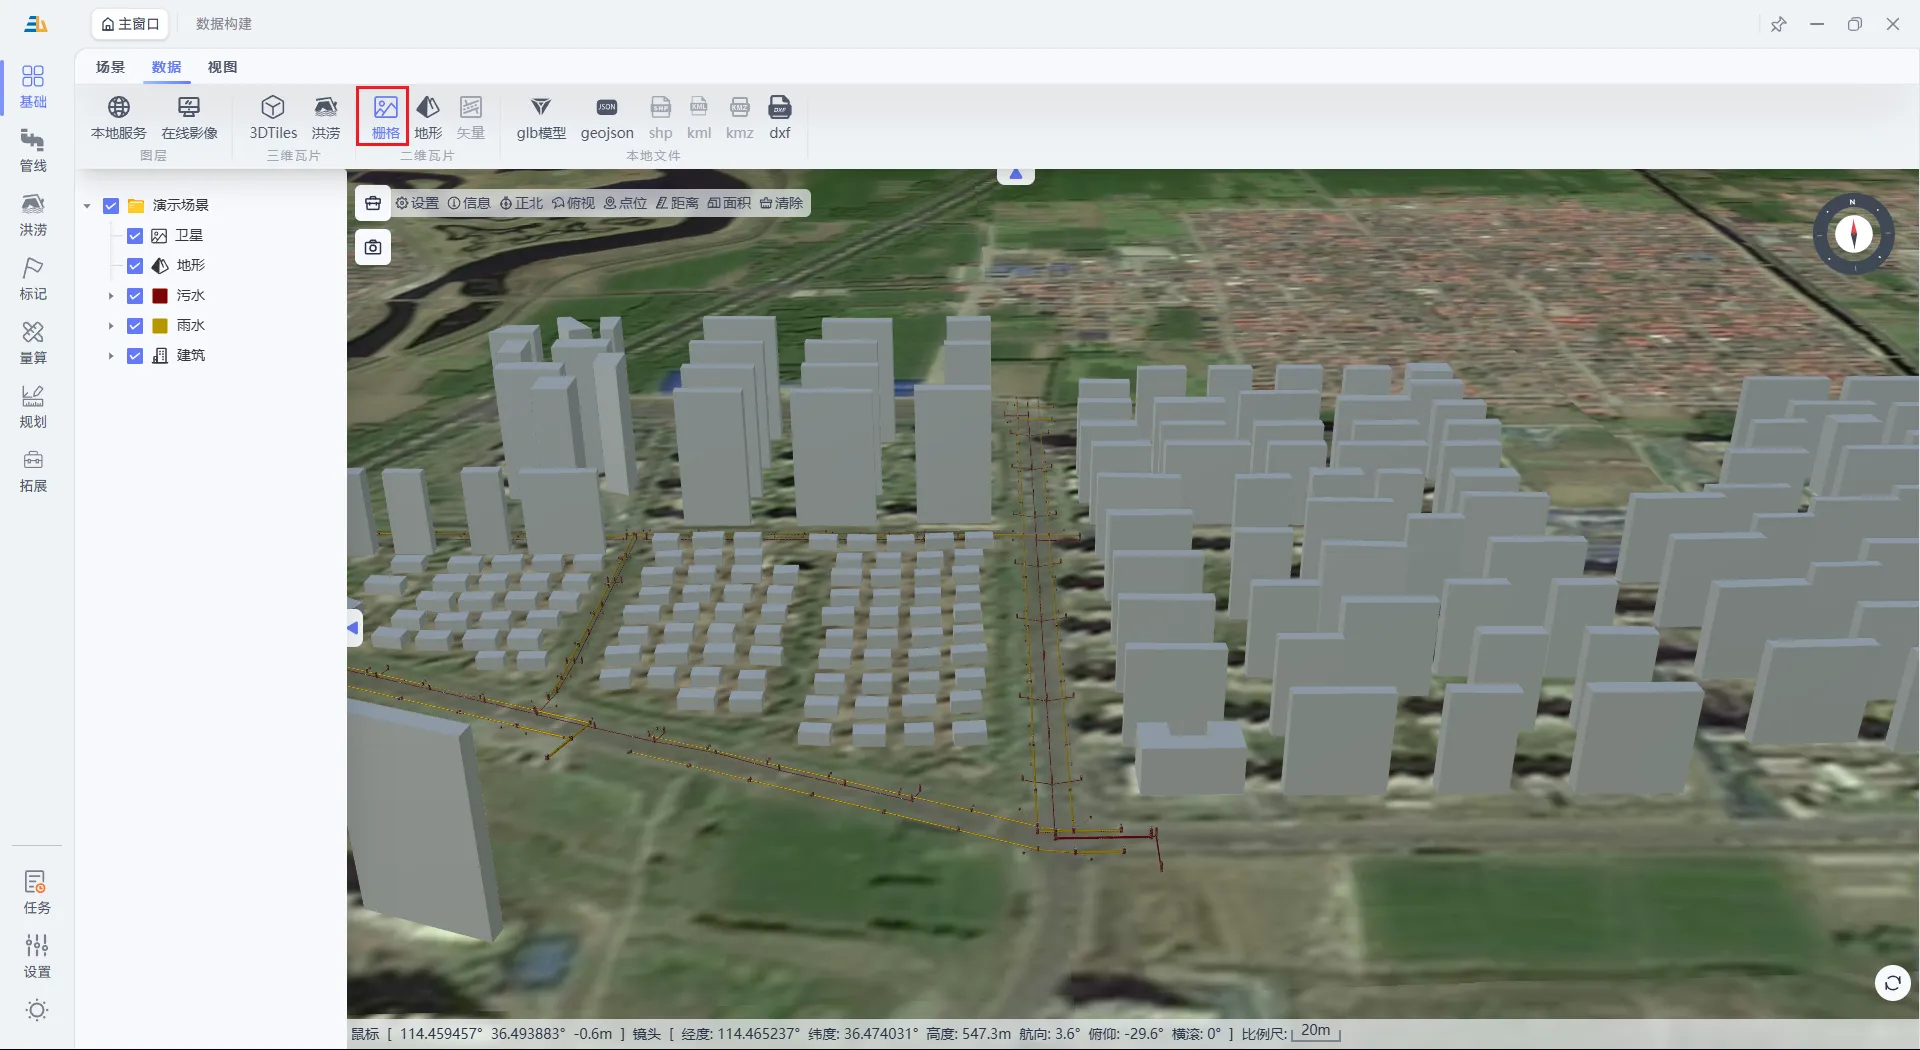This screenshot has width=1920, height=1050.
Task: Select the 洪涝 flood tile tool in ribbon
Action: point(326,117)
